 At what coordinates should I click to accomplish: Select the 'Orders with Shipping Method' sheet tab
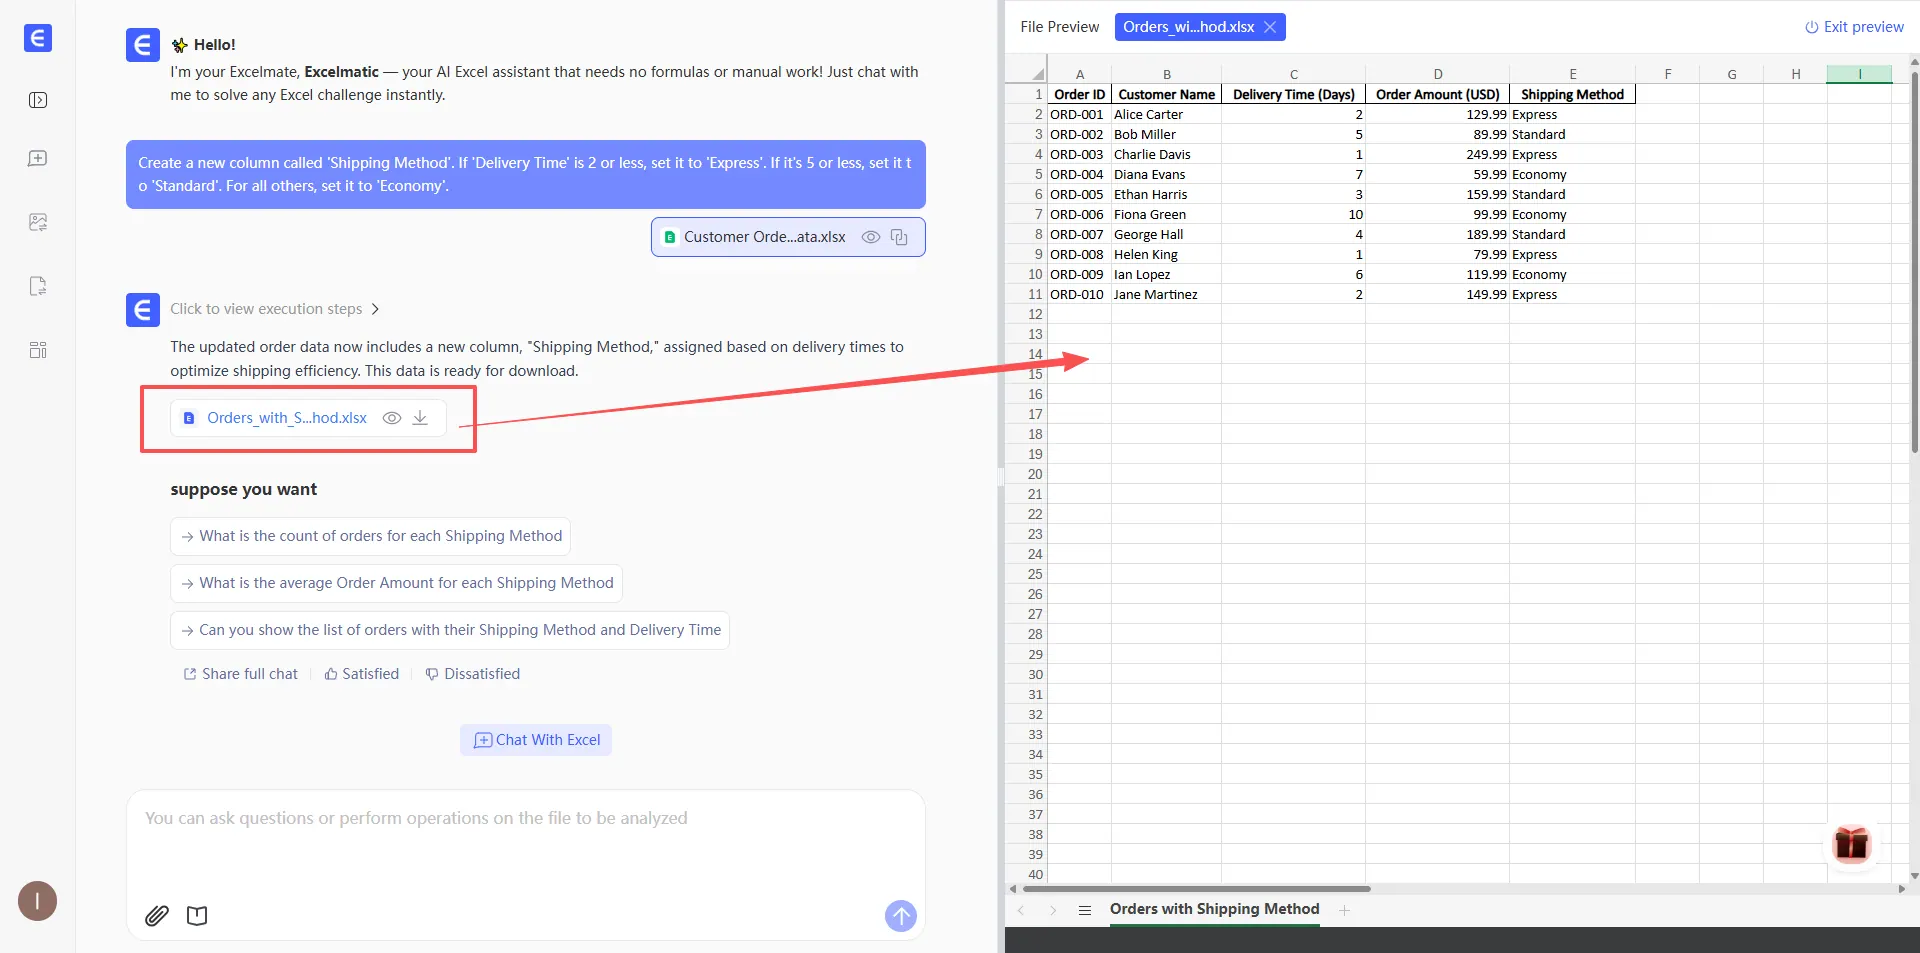(x=1214, y=909)
